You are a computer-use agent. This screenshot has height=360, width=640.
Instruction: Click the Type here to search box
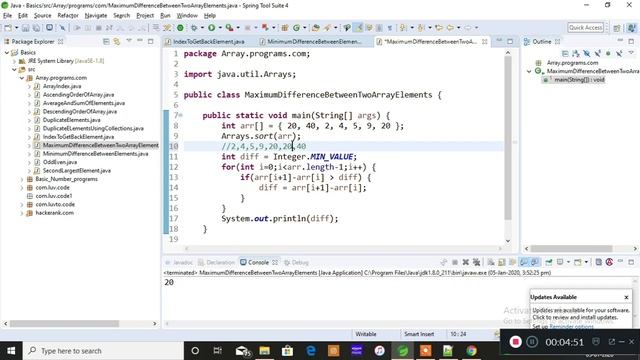(103, 351)
